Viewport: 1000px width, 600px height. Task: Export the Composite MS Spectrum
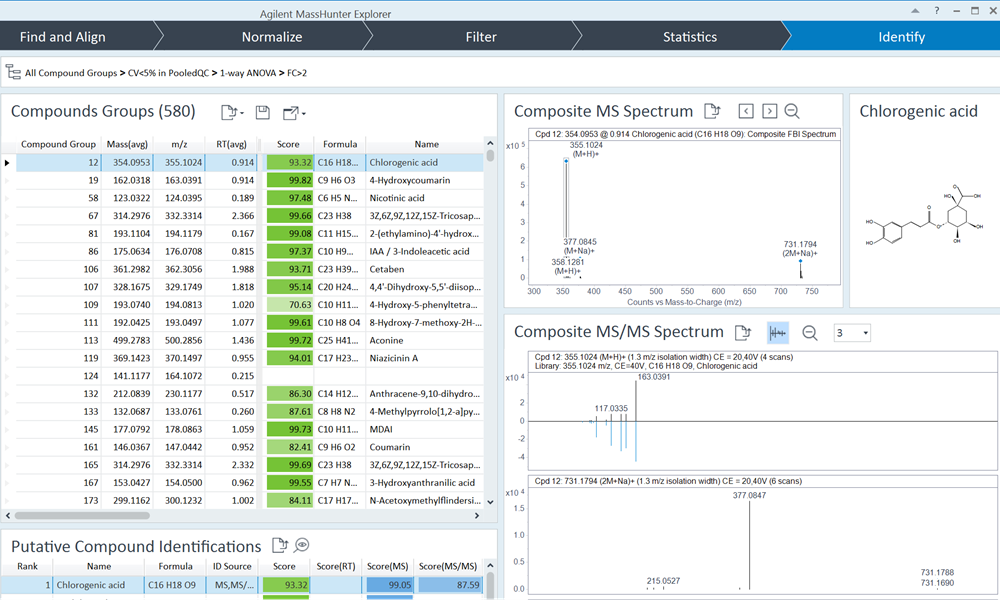pyautogui.click(x=712, y=112)
